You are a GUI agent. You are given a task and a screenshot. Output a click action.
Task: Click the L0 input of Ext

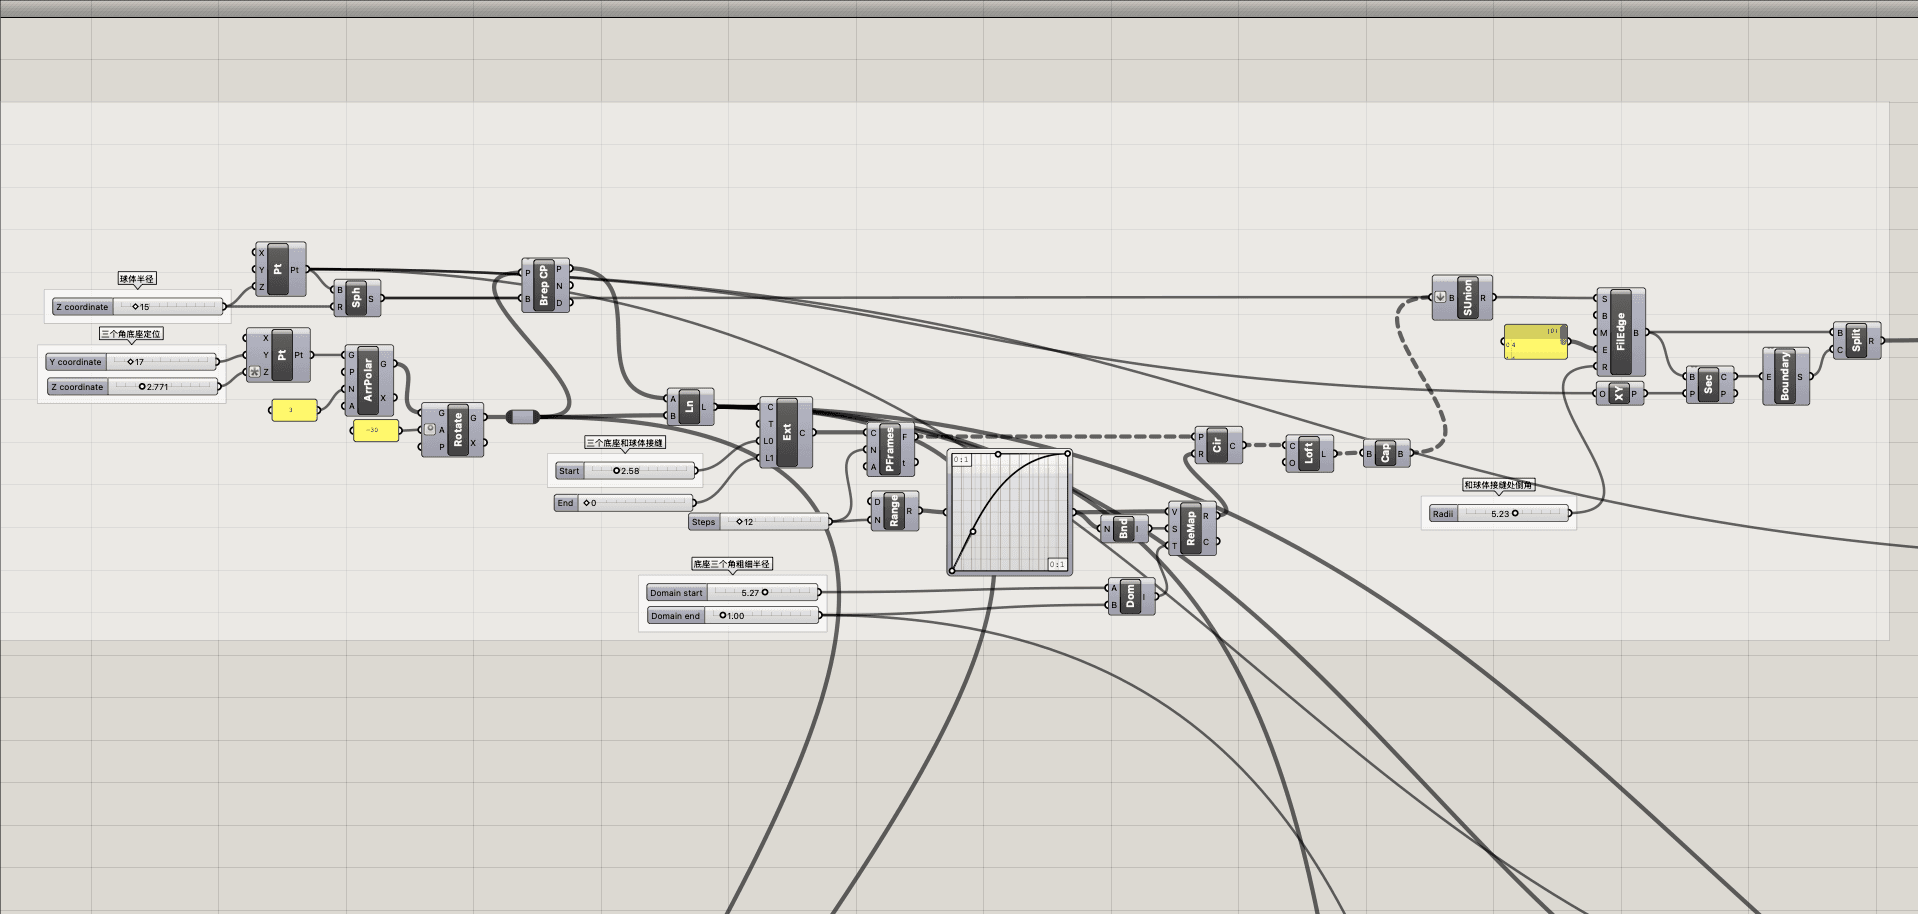coord(769,440)
